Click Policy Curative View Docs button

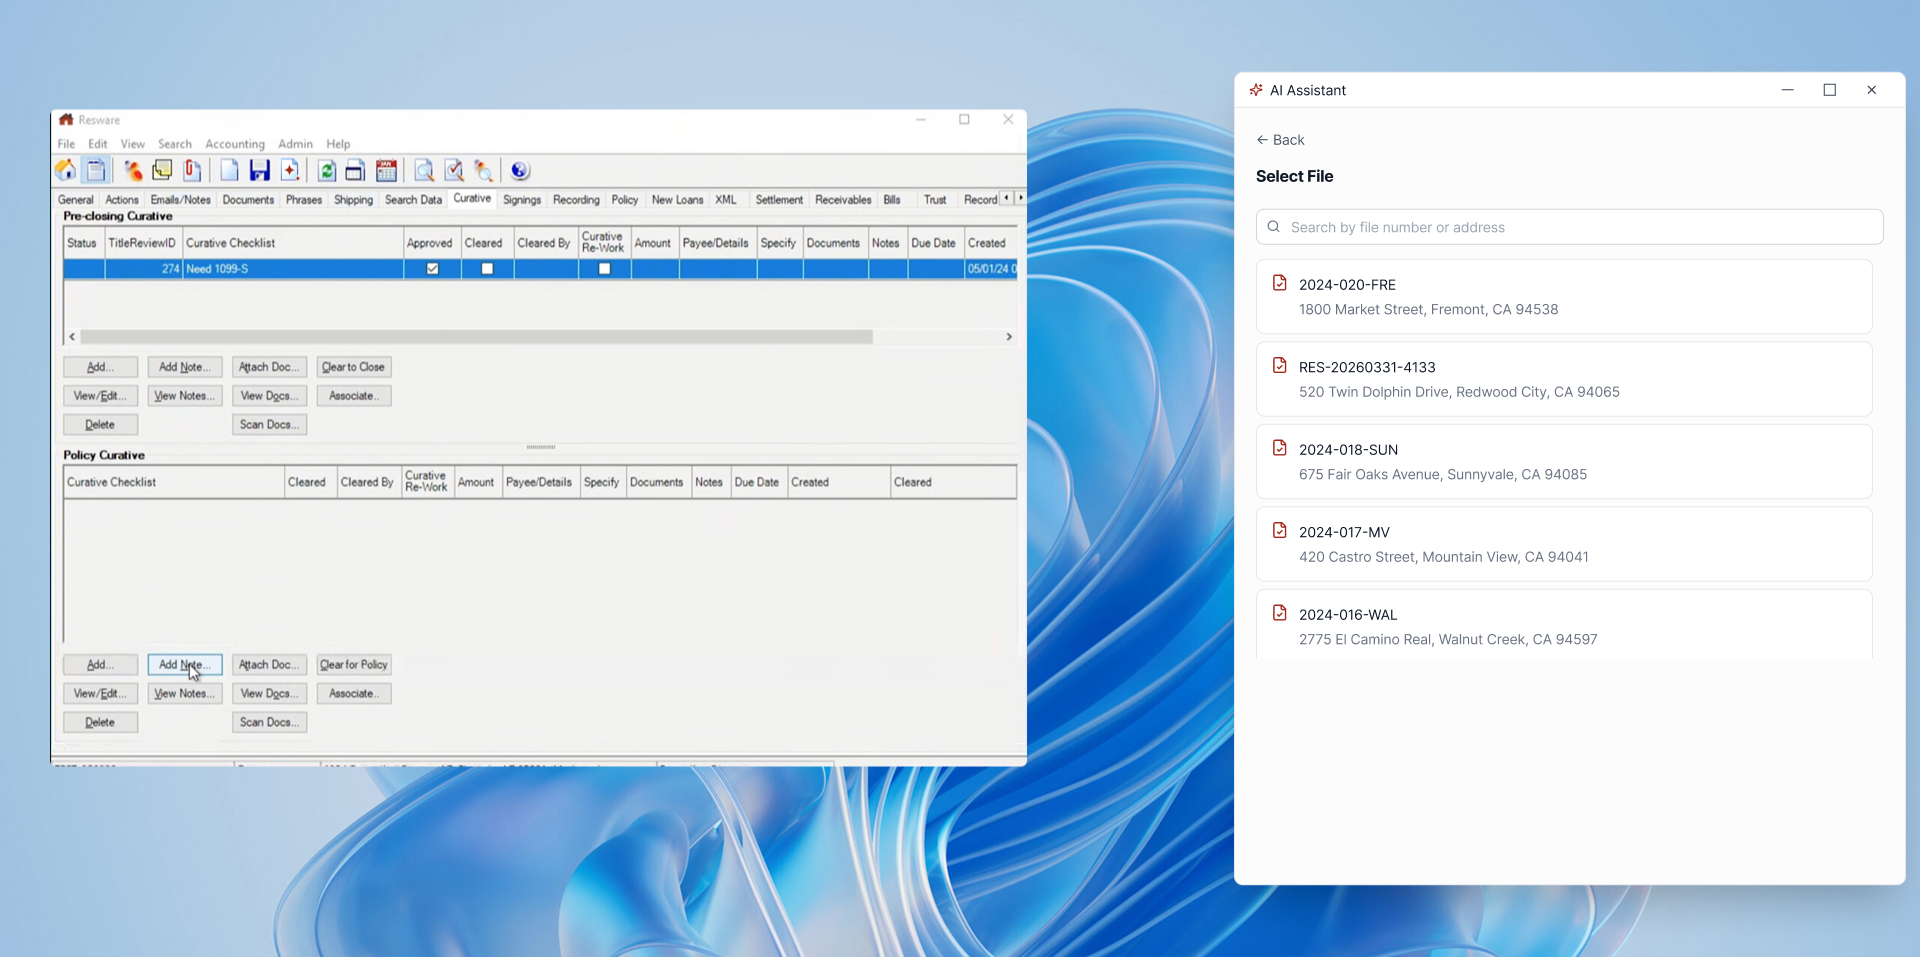269,694
